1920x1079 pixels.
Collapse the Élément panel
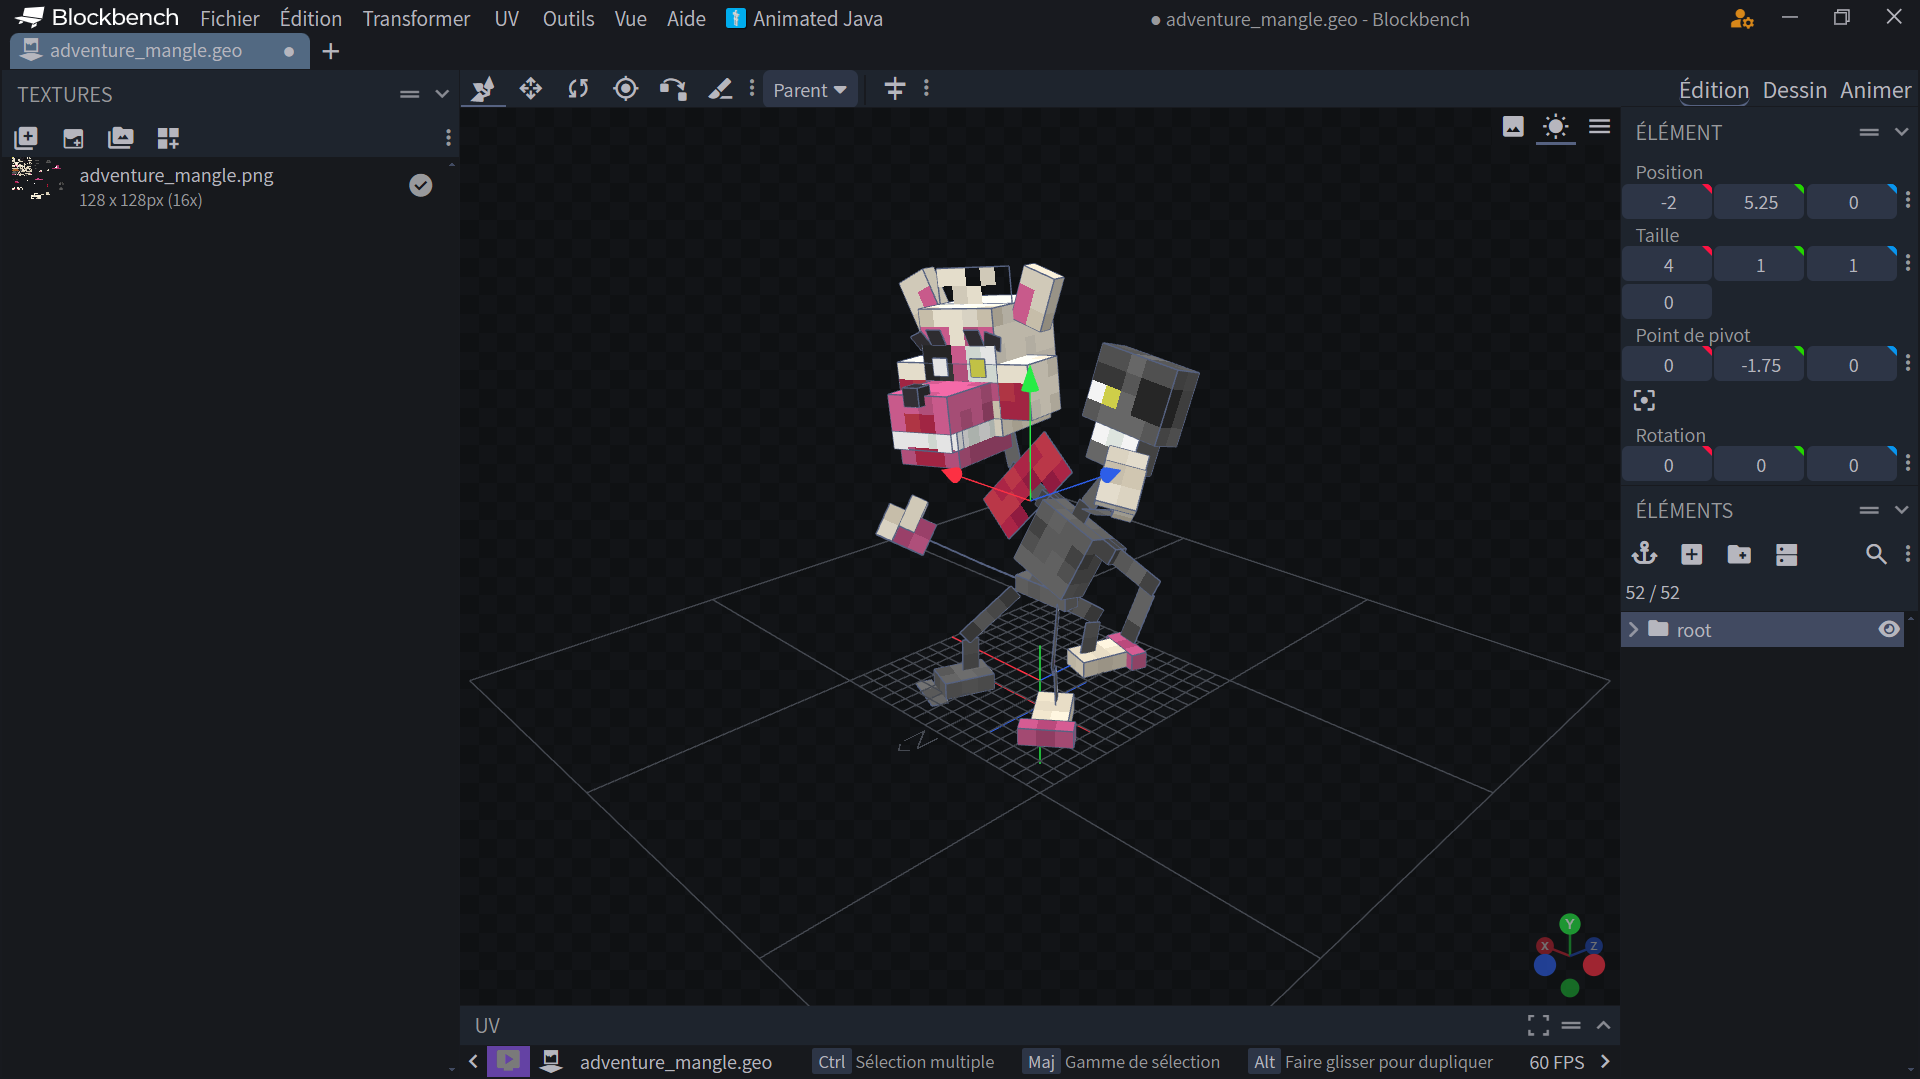1902,132
